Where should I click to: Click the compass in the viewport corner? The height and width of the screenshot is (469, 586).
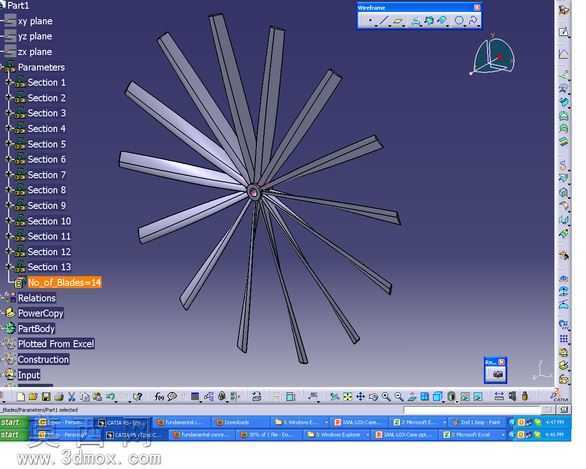point(493,55)
